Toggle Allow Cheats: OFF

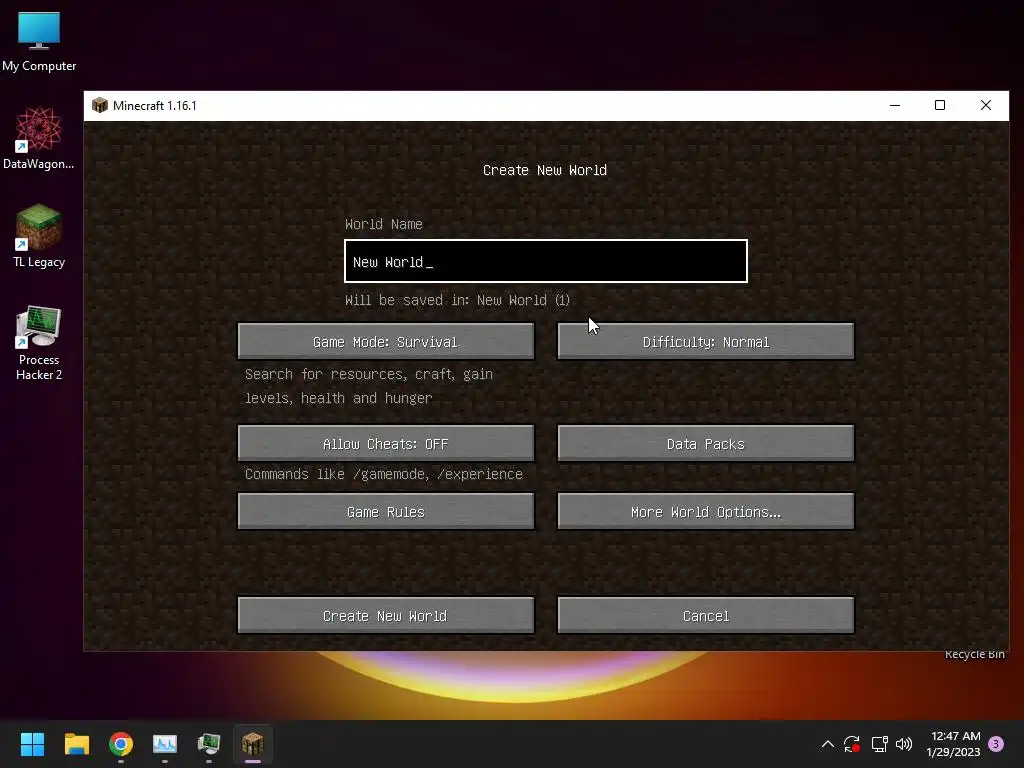(385, 444)
